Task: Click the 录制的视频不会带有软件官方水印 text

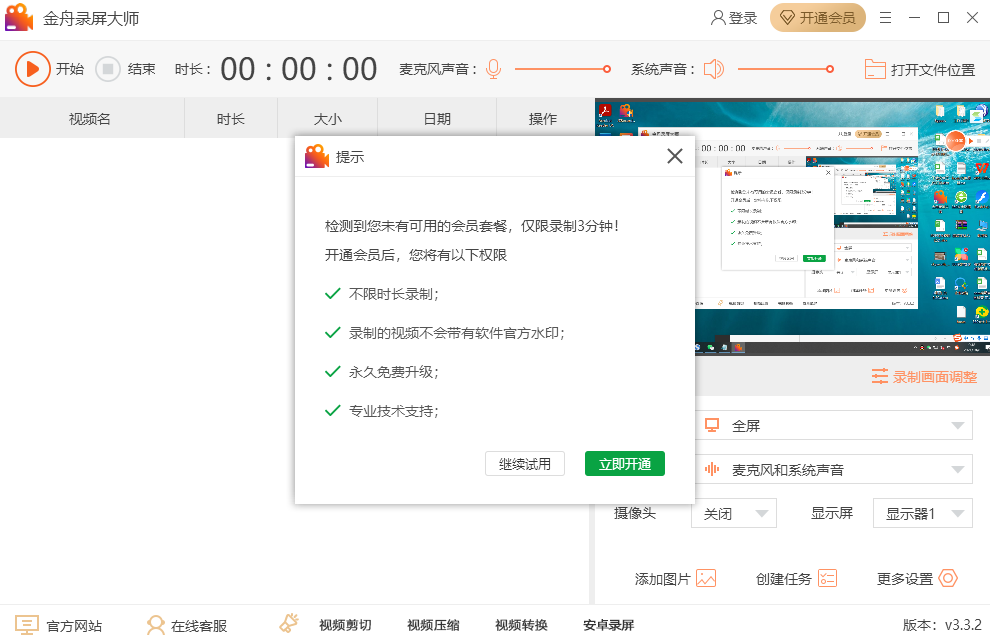Action: pos(456,333)
